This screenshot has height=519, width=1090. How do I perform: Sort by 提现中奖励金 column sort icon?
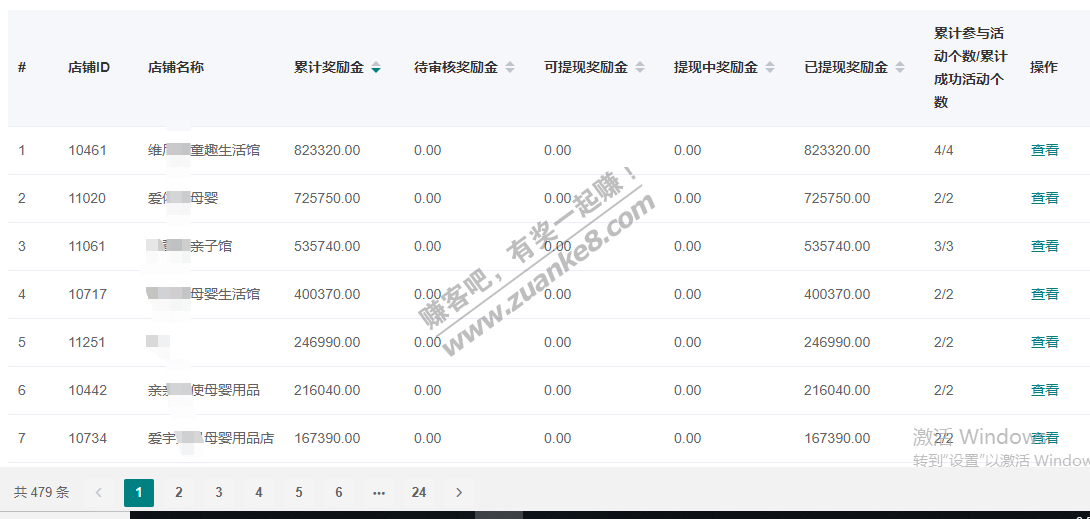pyautogui.click(x=770, y=68)
